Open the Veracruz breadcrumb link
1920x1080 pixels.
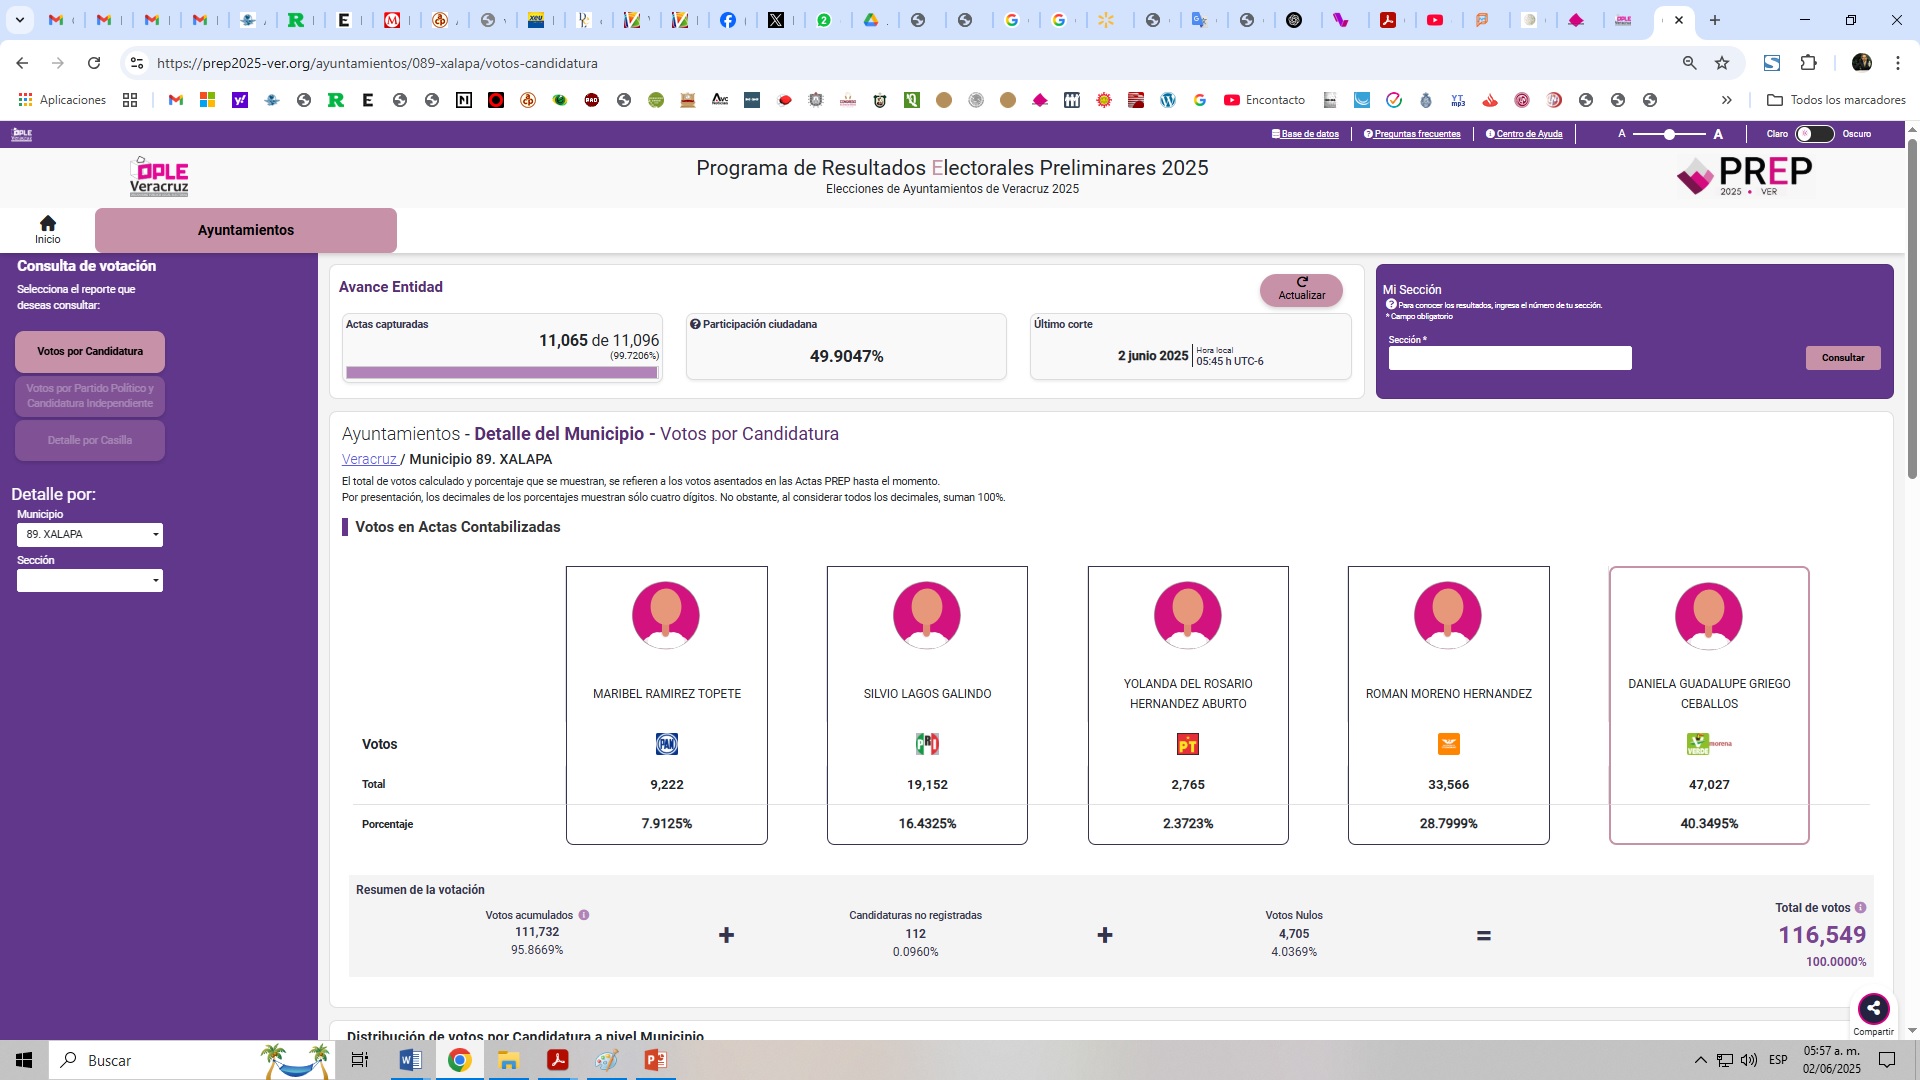point(369,459)
